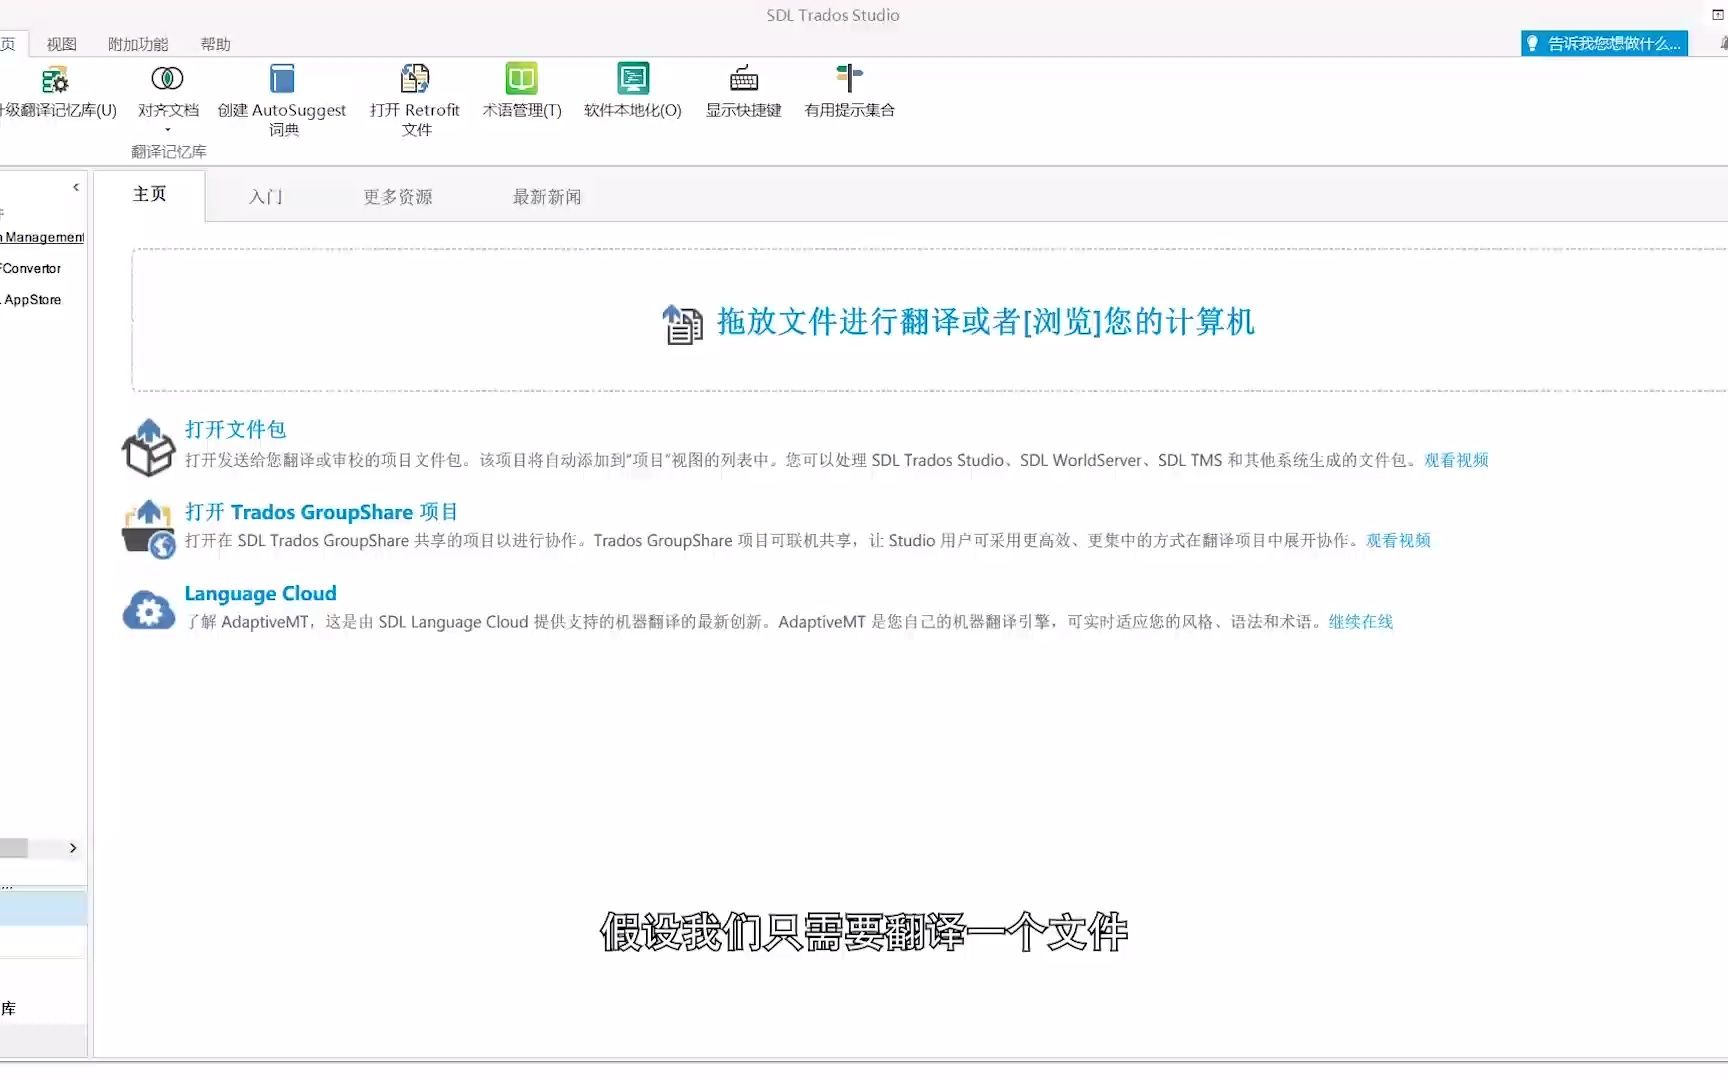Viewport: 1728px width, 1080px height.
Task: Click the lightbulb Tell Me box
Action: click(1604, 43)
